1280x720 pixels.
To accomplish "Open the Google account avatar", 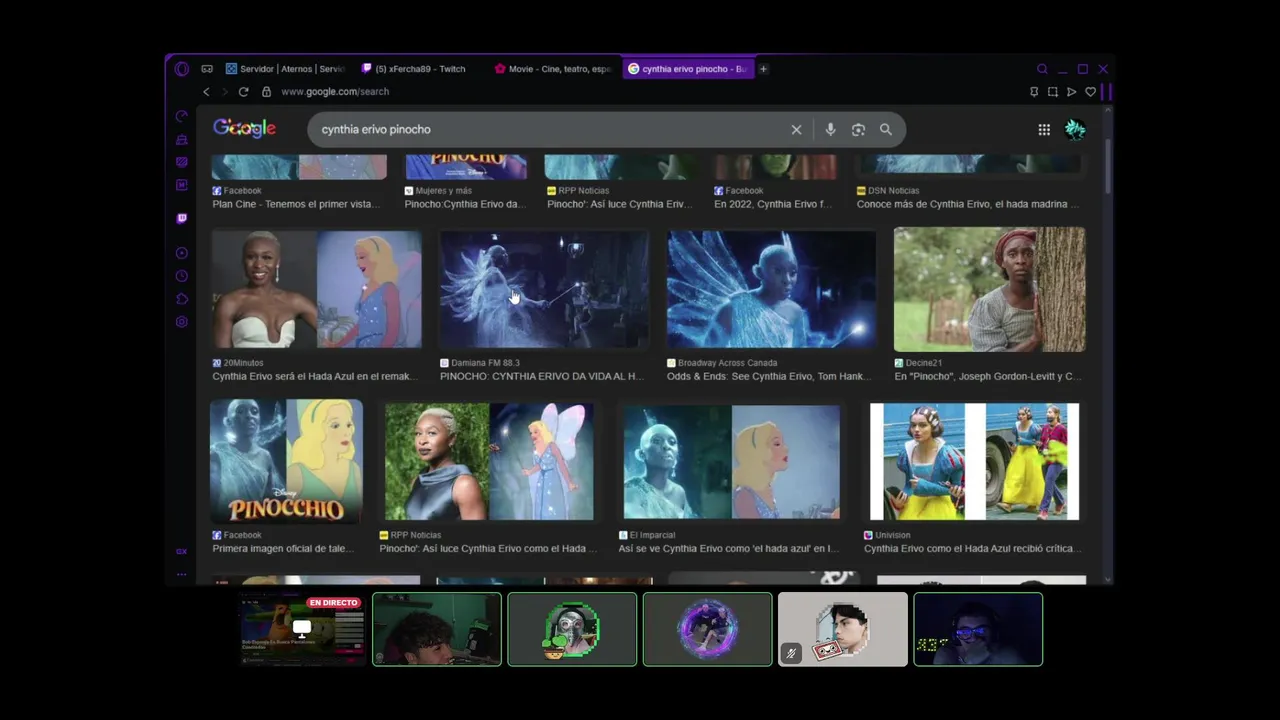I will (1075, 129).
